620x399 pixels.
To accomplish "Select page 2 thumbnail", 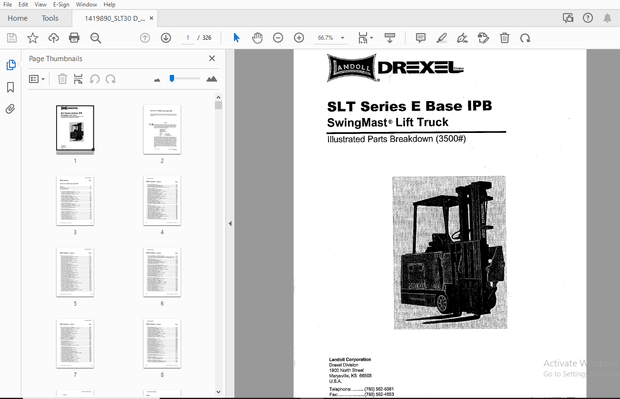I will pos(162,129).
